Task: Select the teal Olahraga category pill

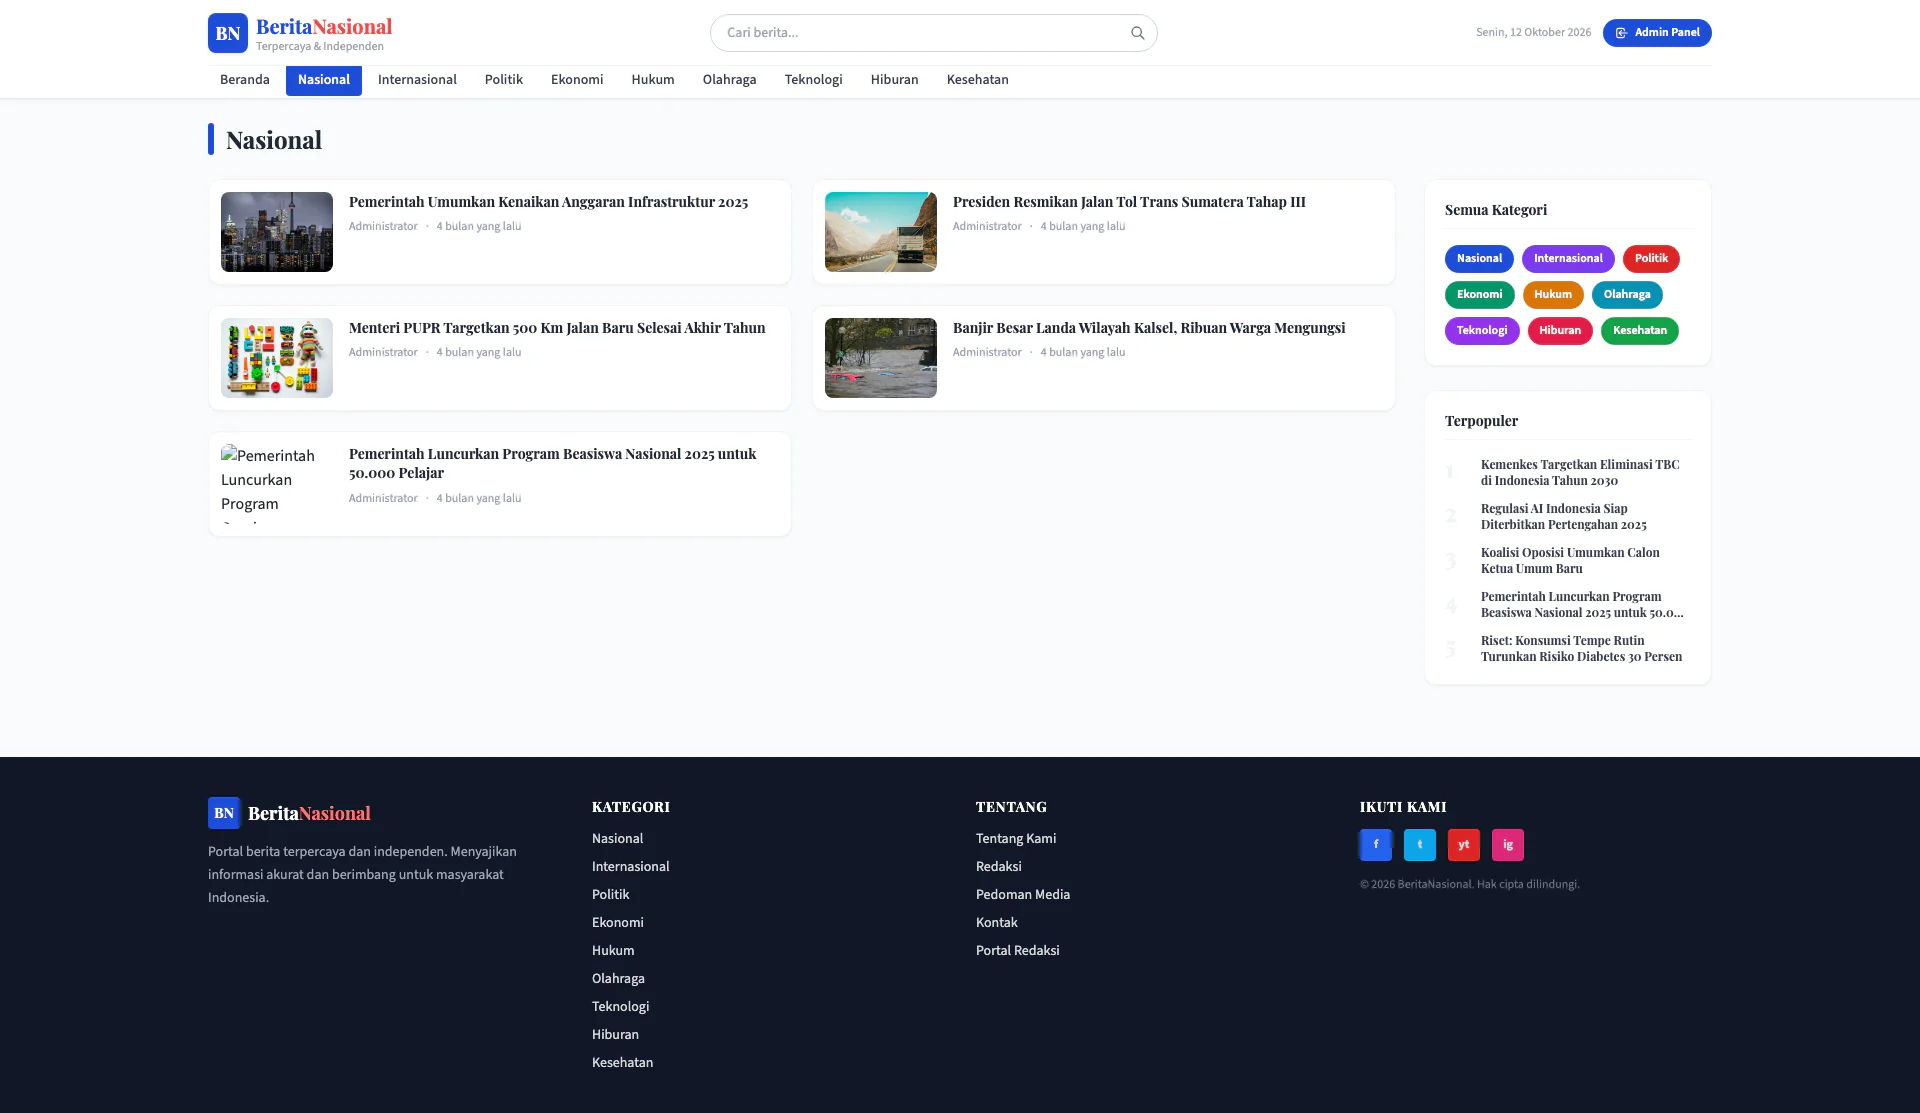Action: [x=1627, y=295]
